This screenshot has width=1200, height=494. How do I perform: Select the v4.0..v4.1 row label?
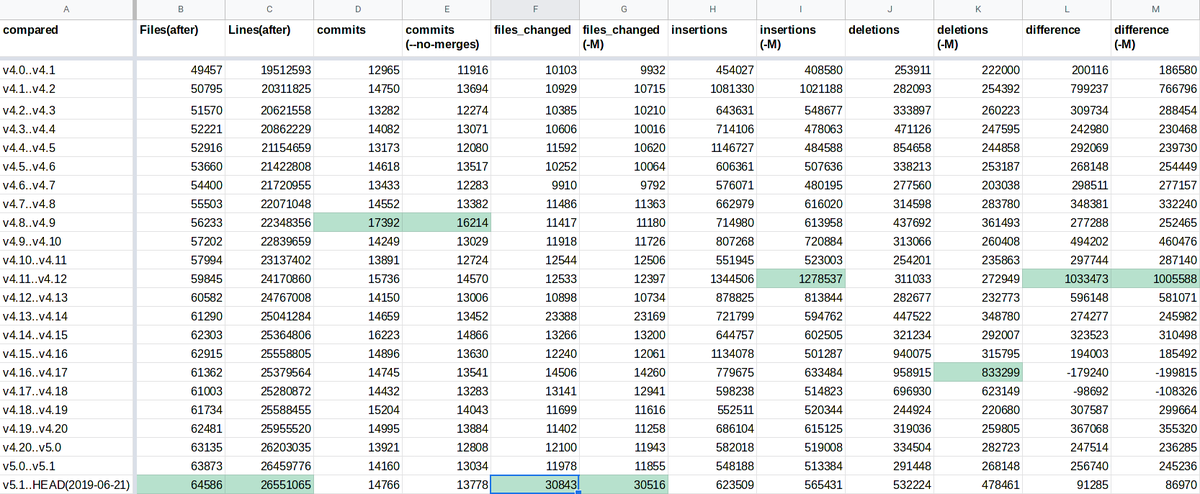pos(67,70)
